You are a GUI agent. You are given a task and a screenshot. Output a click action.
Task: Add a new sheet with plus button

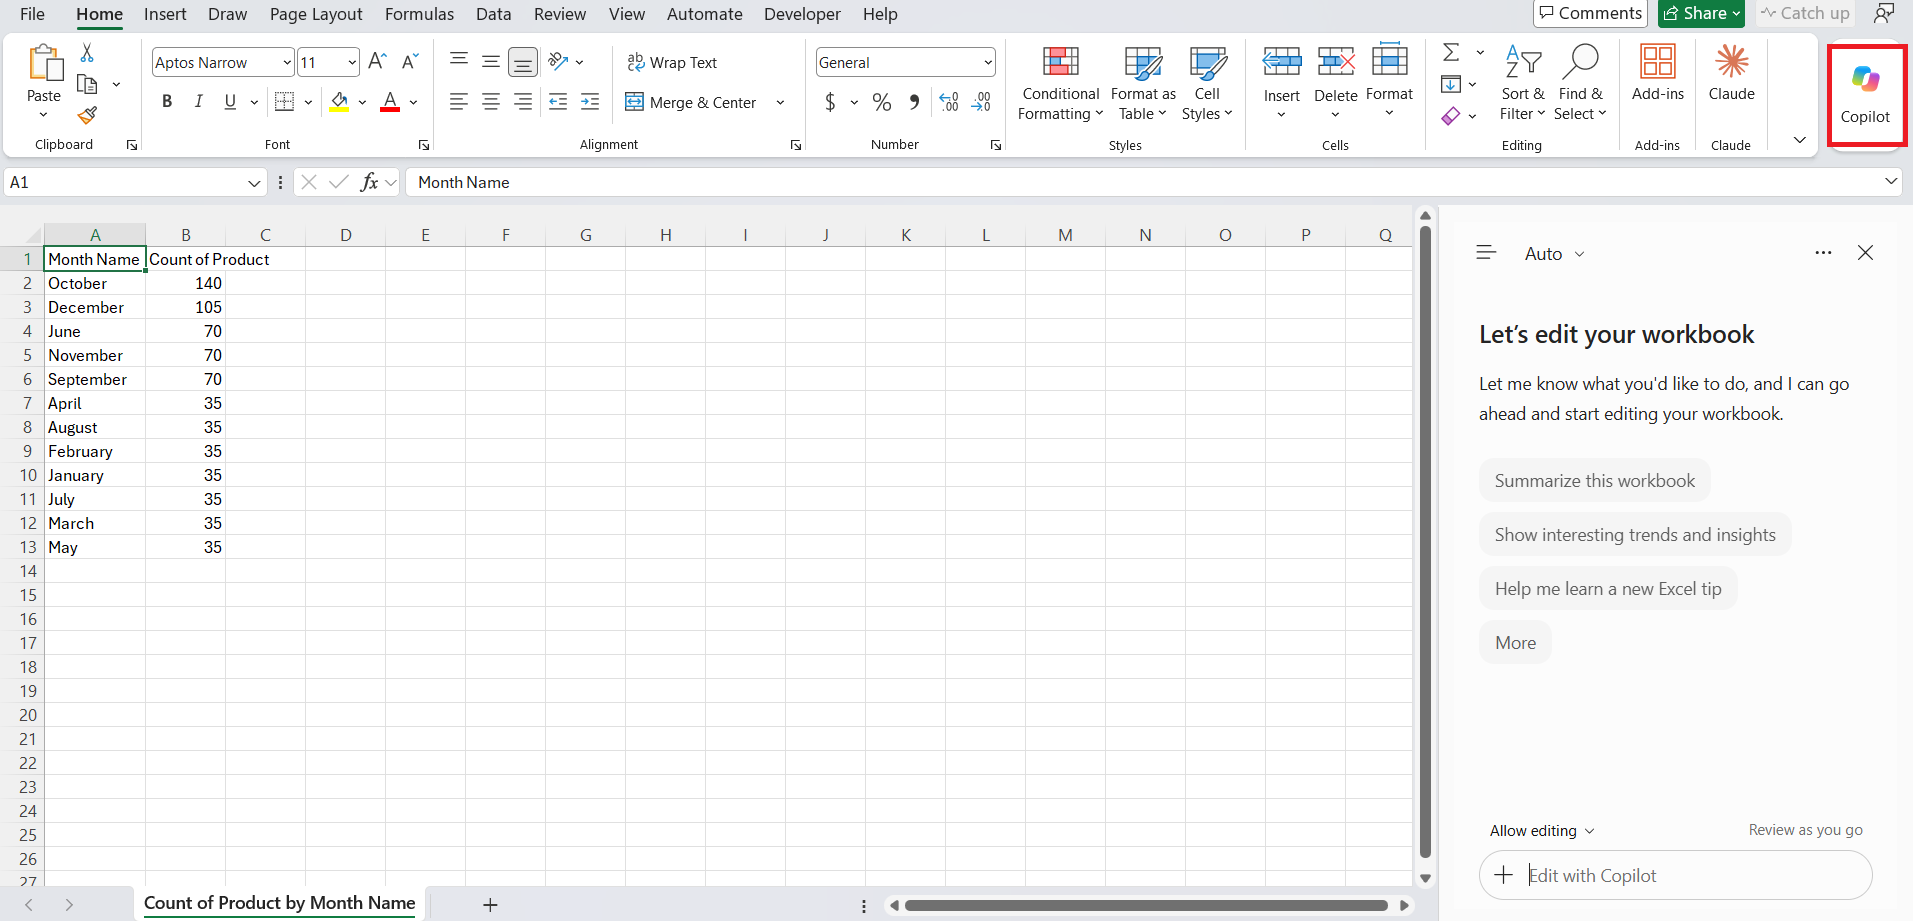click(490, 905)
